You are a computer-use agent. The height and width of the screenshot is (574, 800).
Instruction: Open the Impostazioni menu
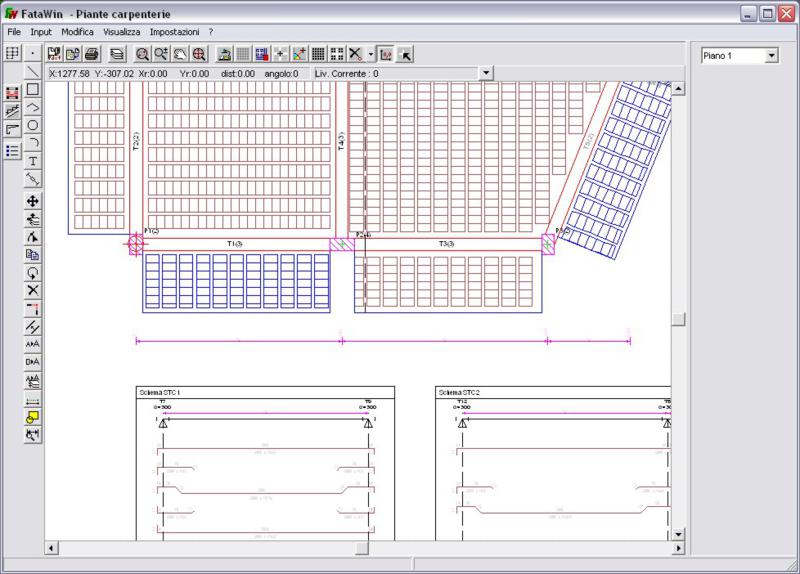174,32
